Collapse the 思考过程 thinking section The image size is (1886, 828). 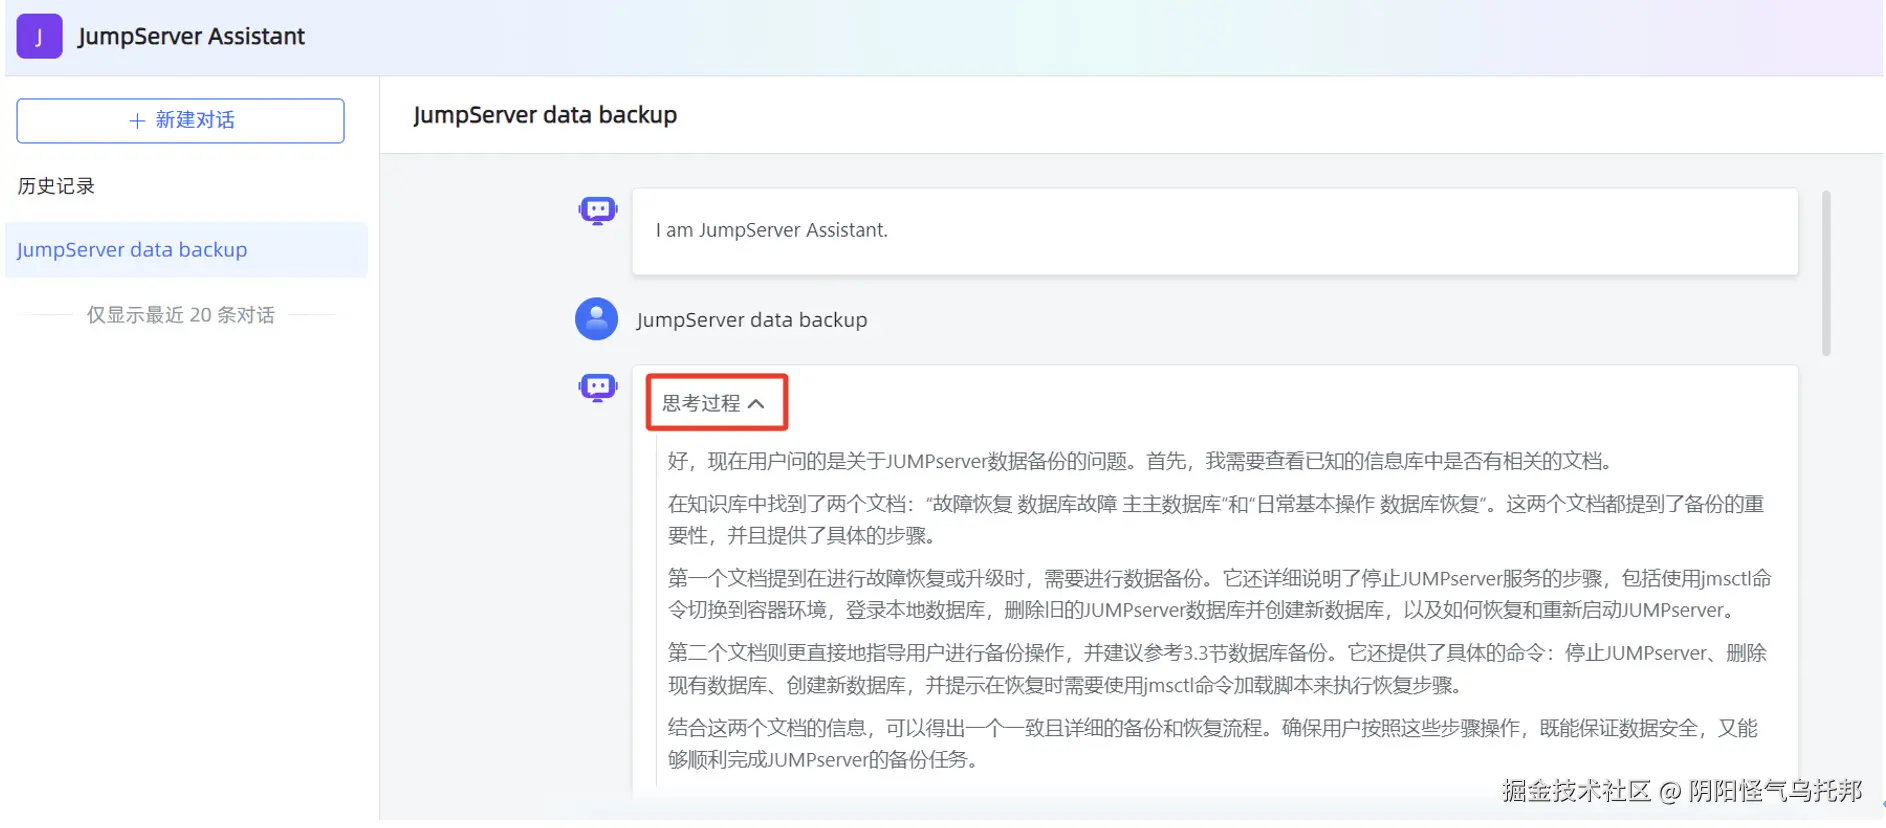pyautogui.click(x=714, y=403)
